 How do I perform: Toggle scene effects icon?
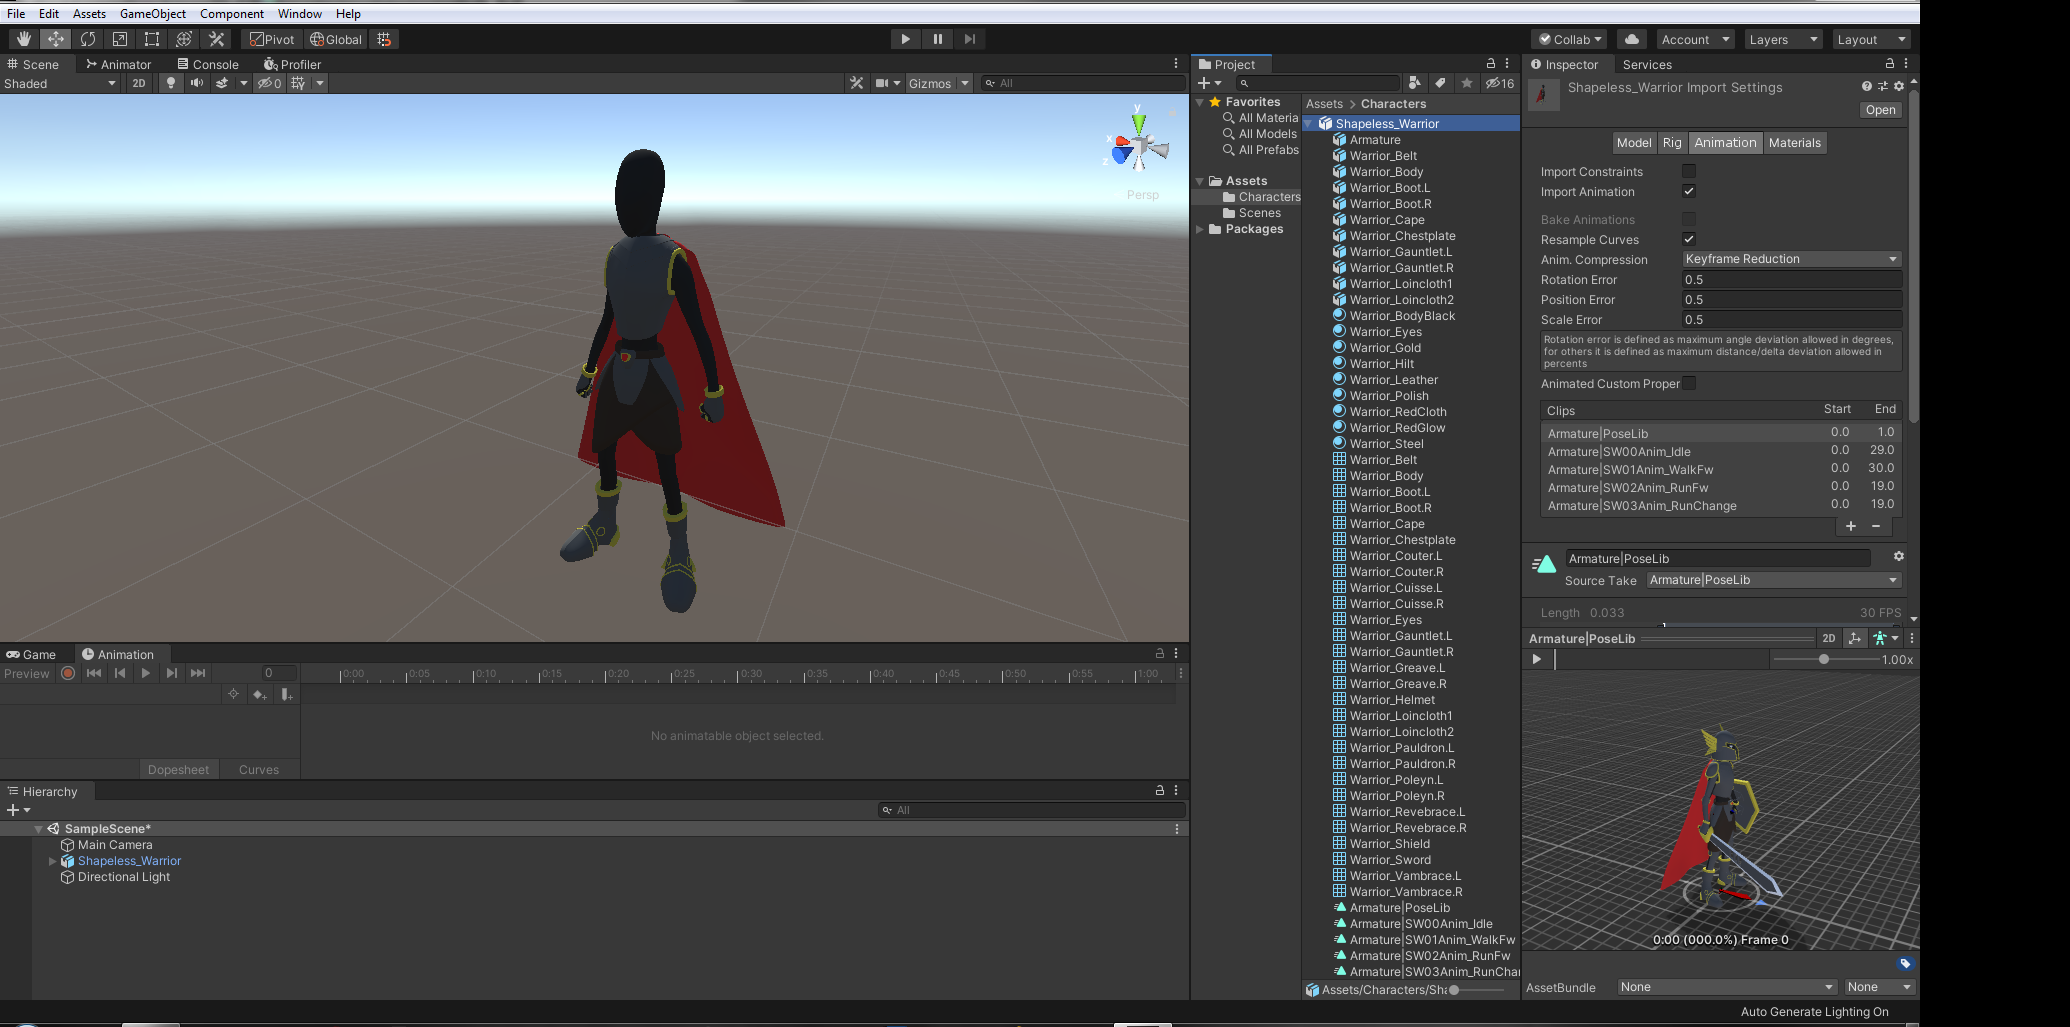[222, 83]
